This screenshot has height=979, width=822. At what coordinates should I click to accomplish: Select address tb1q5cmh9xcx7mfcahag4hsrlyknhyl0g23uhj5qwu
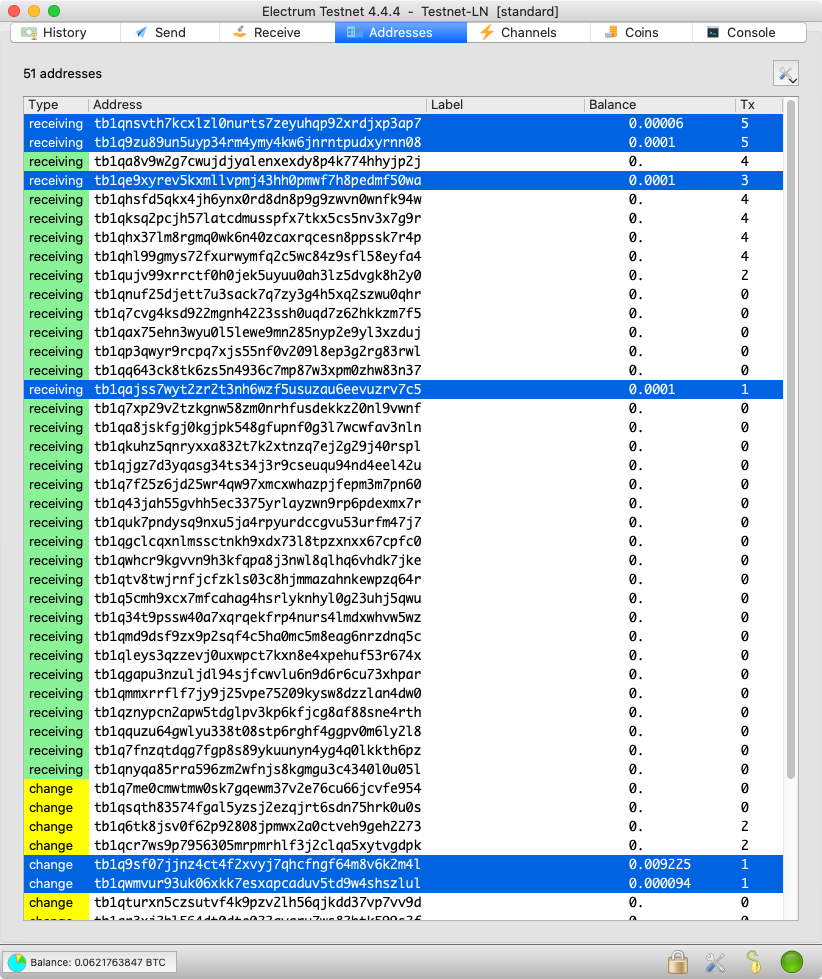[403, 599]
